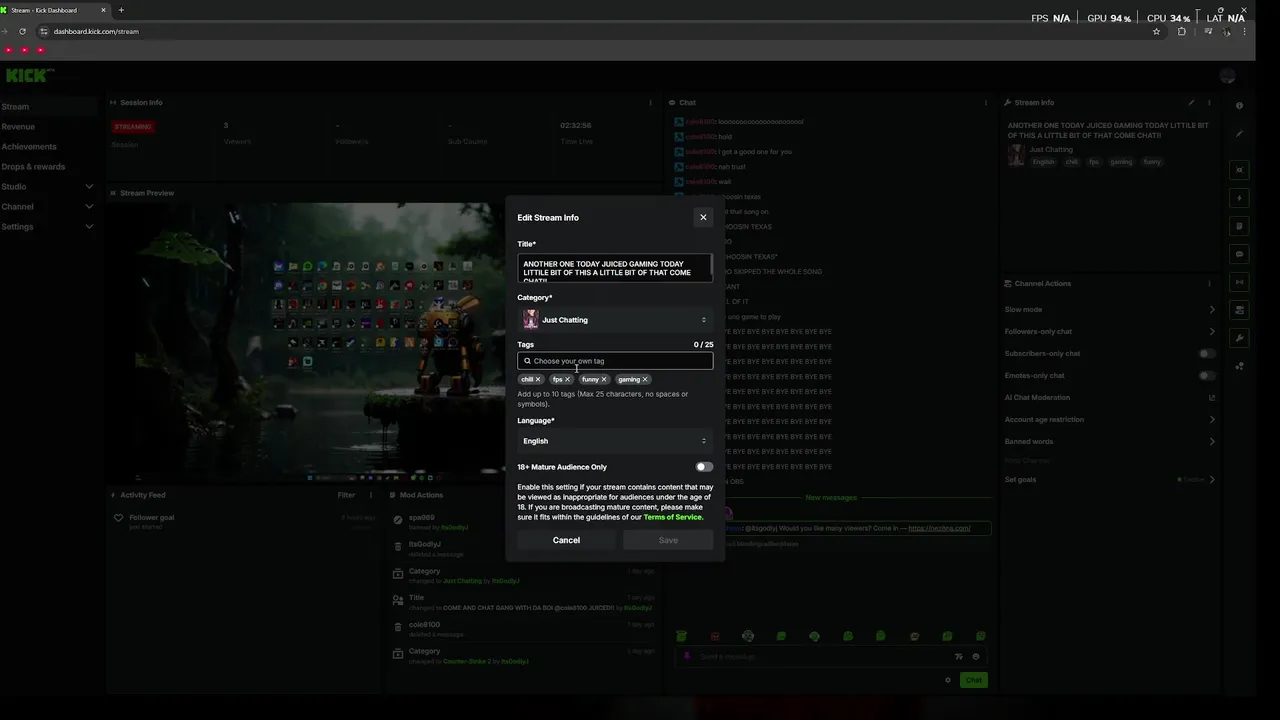
Task: Remove the gaming tag
Action: point(645,379)
